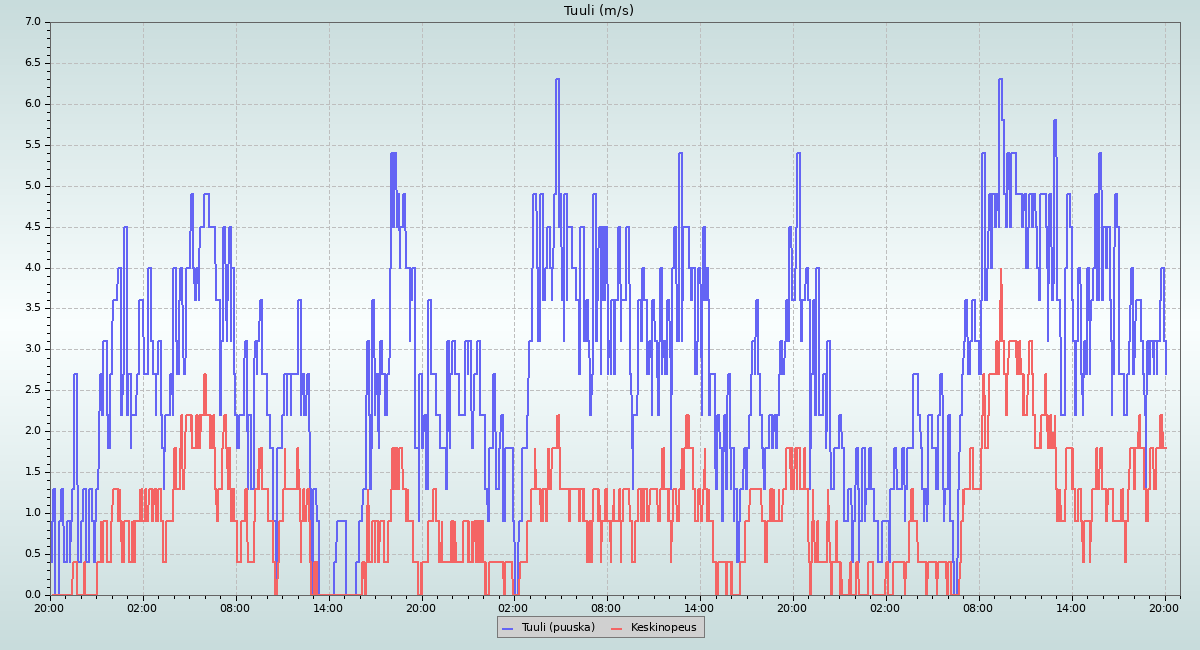Select the 6.0 y-axis value
This screenshot has width=1200, height=650.
[32, 104]
